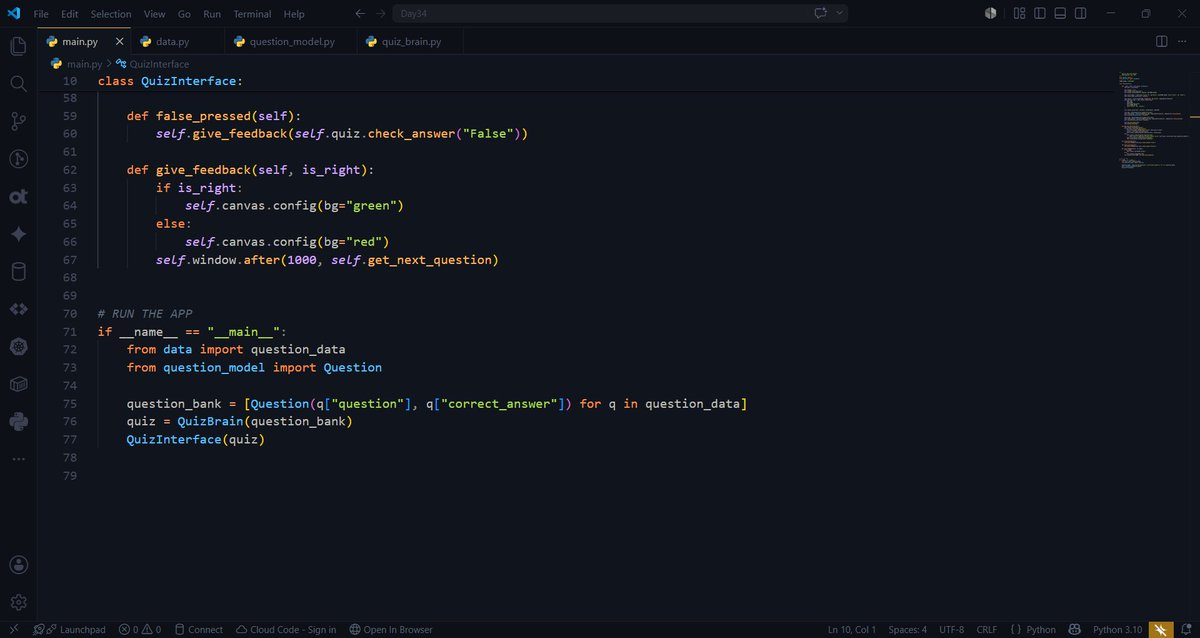
Task: Open QuizInterface breadcrumb symbol dropdown
Action: (x=152, y=64)
